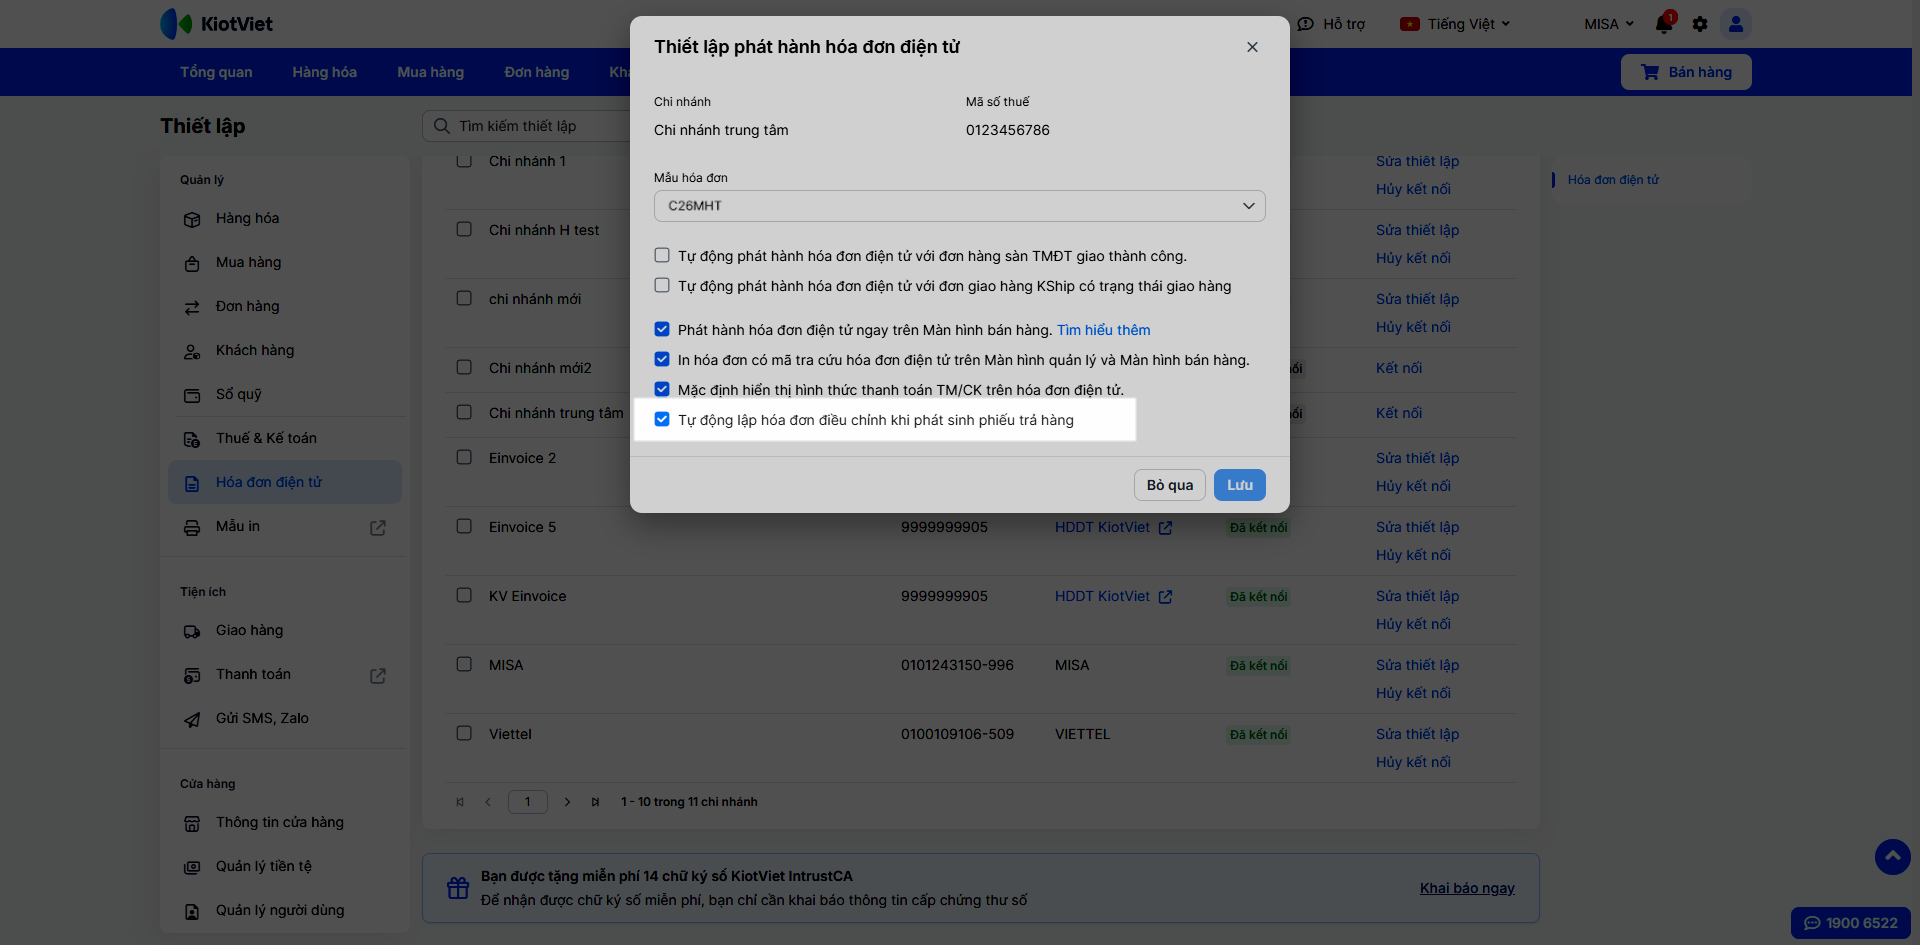Select Giao hàng in the settings sidebar
This screenshot has width=1920, height=945.
(285, 630)
